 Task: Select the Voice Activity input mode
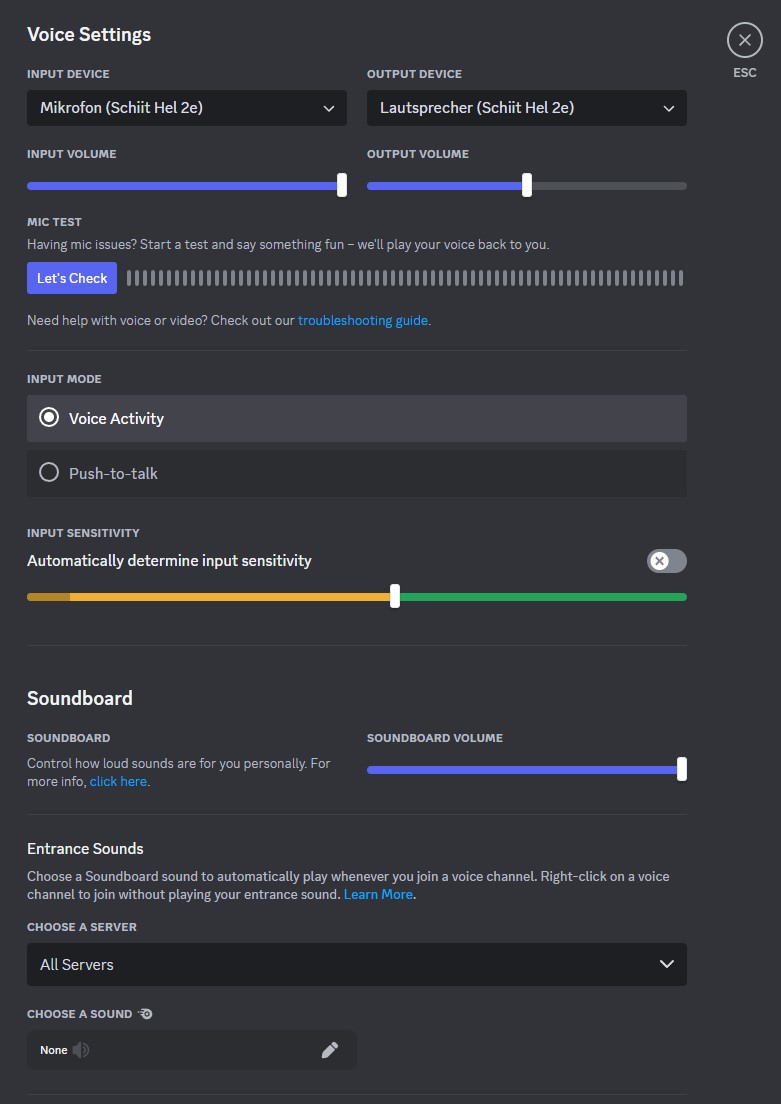[x=356, y=418]
